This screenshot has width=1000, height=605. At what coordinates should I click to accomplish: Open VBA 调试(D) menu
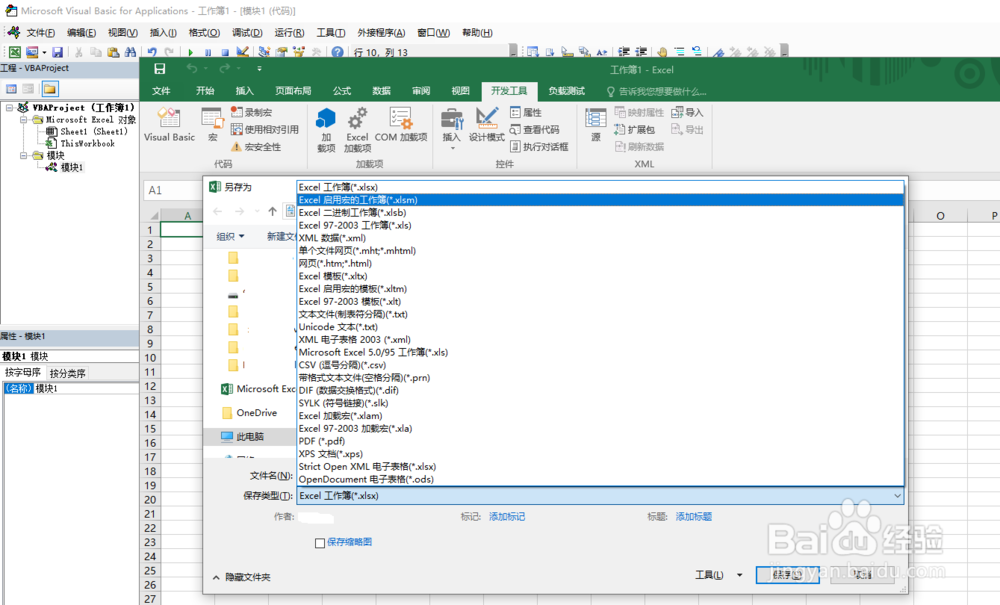[x=247, y=33]
